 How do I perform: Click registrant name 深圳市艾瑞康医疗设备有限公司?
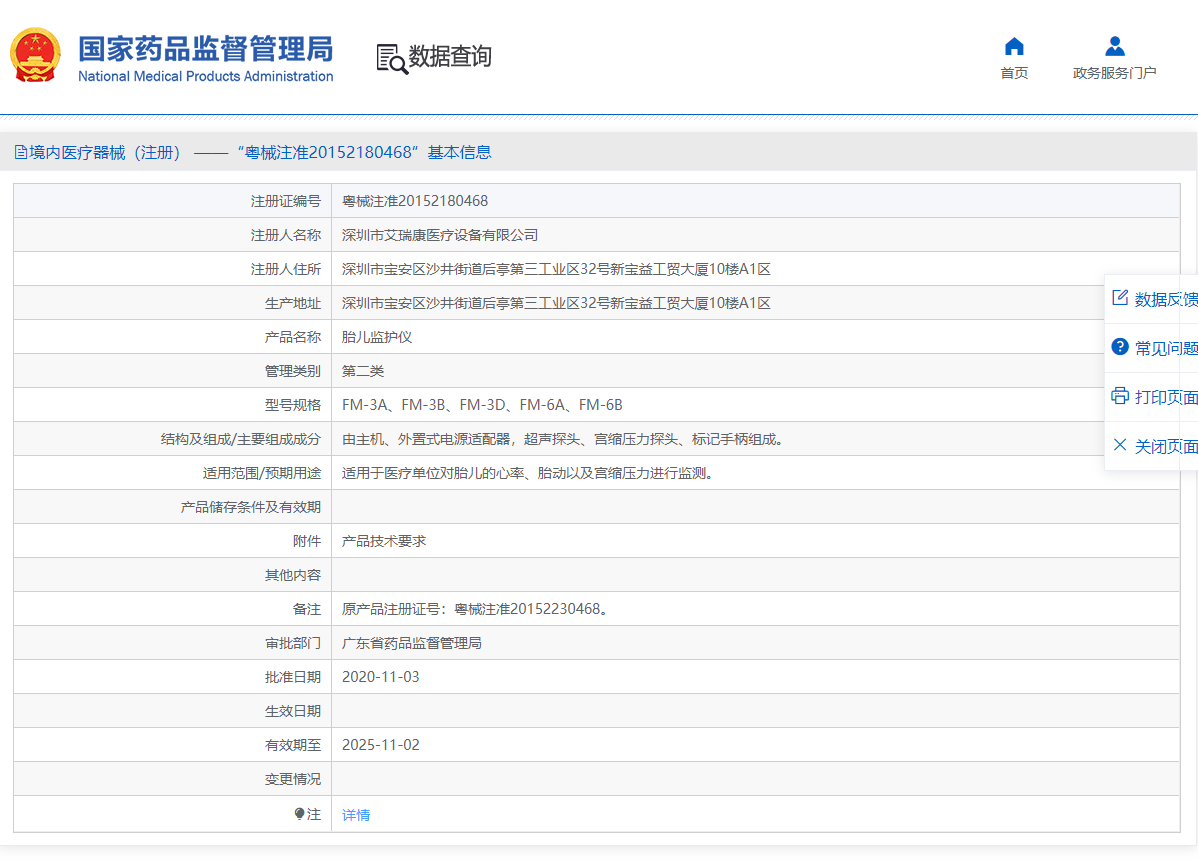click(440, 235)
